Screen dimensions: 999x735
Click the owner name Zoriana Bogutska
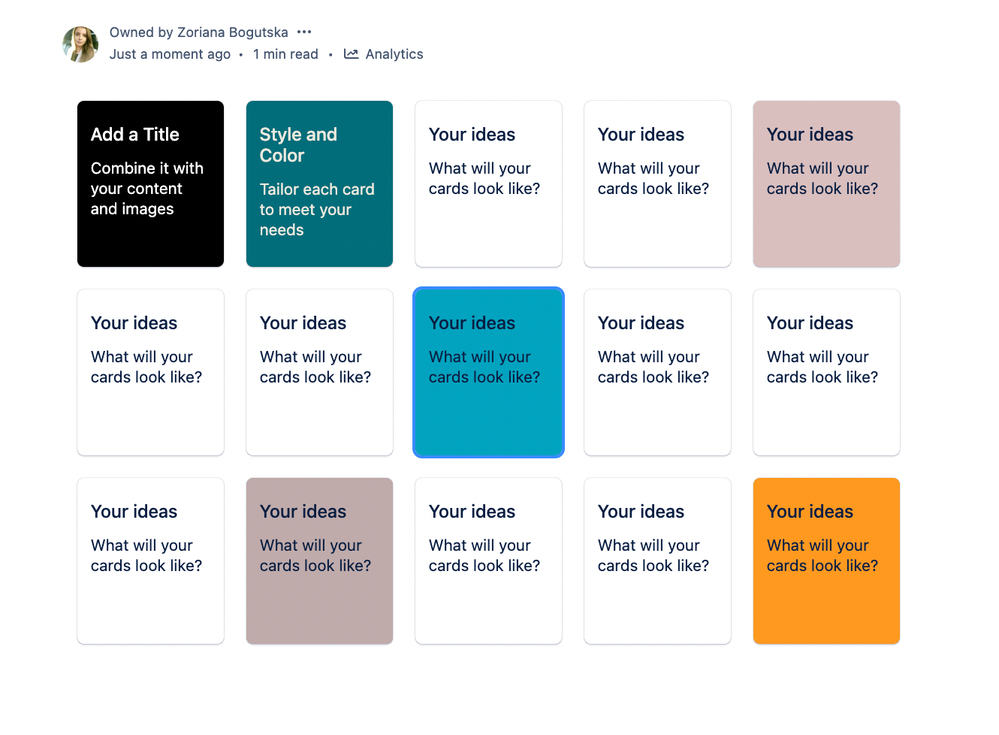point(232,32)
